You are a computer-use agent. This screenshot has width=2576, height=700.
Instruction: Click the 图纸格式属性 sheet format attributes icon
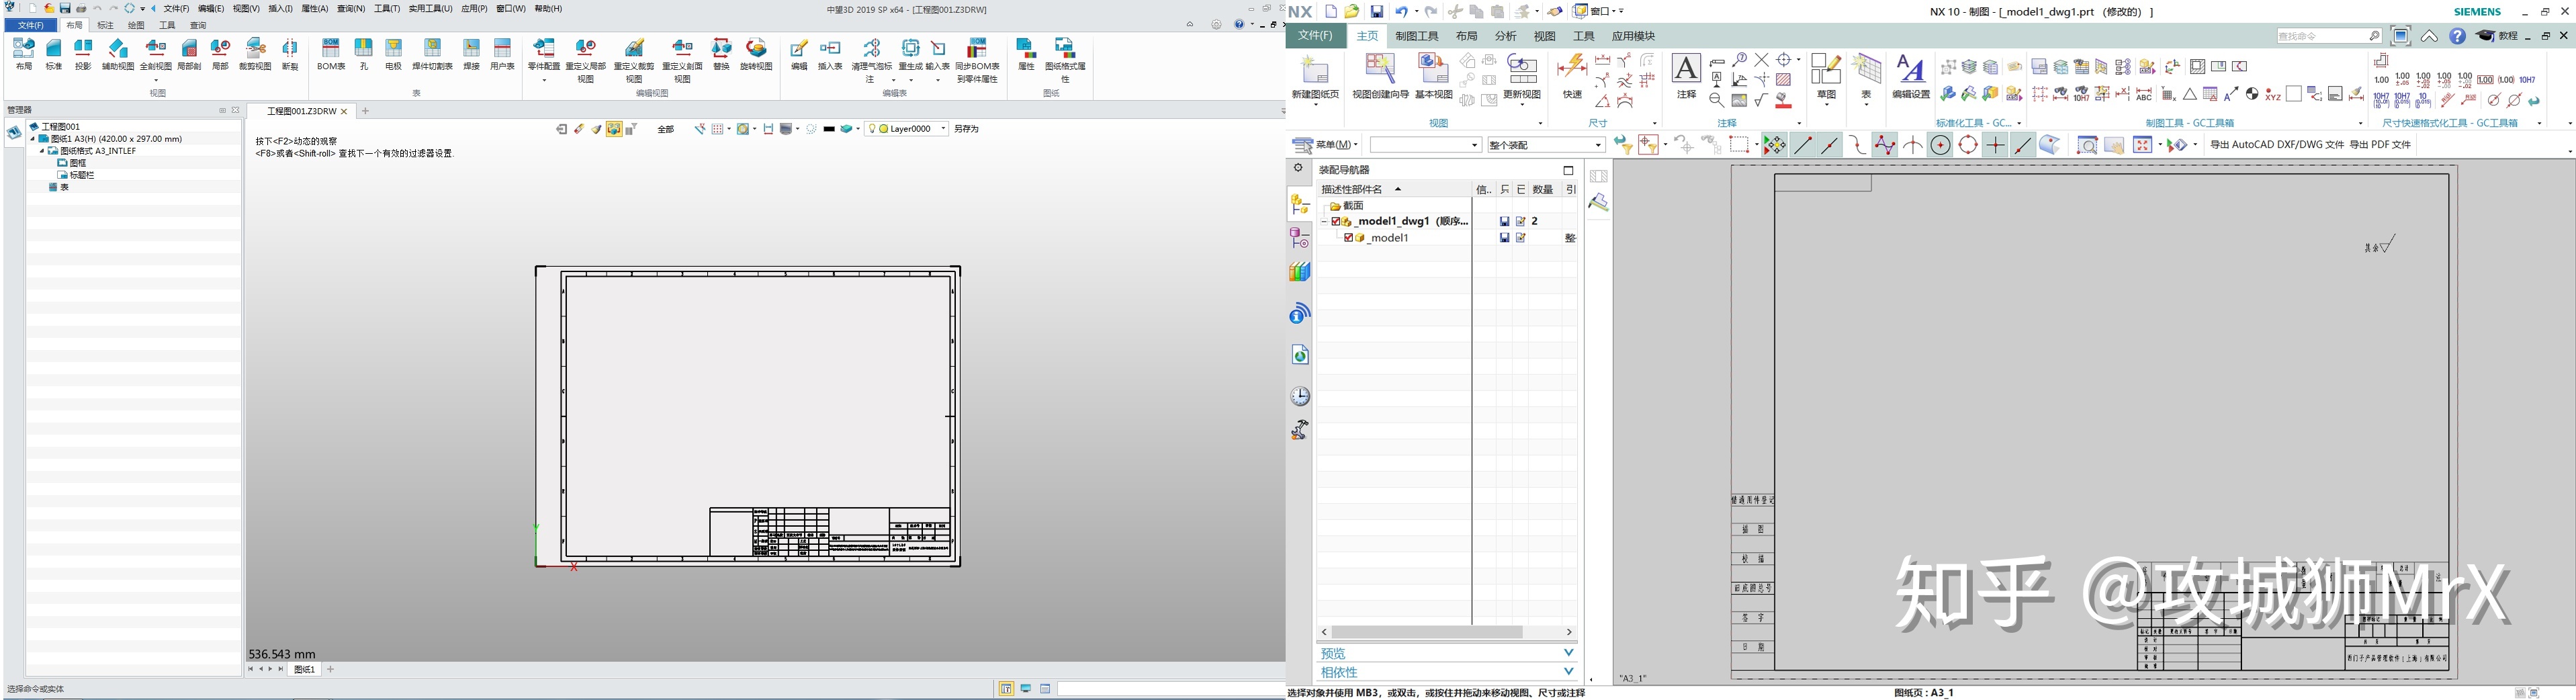1065,60
